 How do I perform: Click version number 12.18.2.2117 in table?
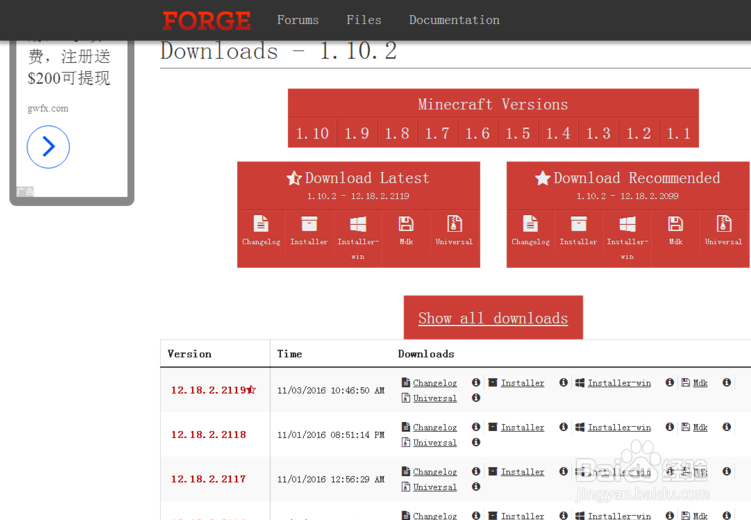[208, 479]
